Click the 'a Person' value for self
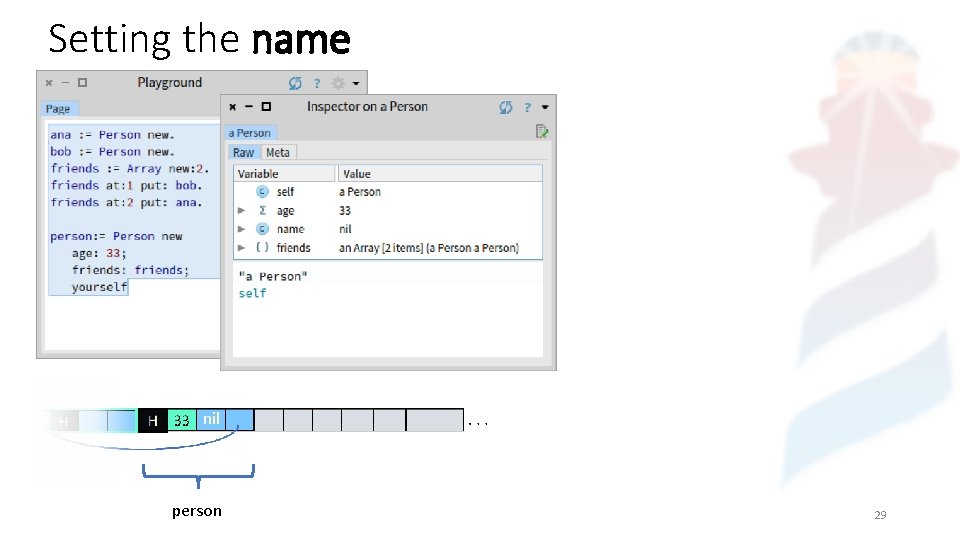This screenshot has width=960, height=540. tap(360, 192)
